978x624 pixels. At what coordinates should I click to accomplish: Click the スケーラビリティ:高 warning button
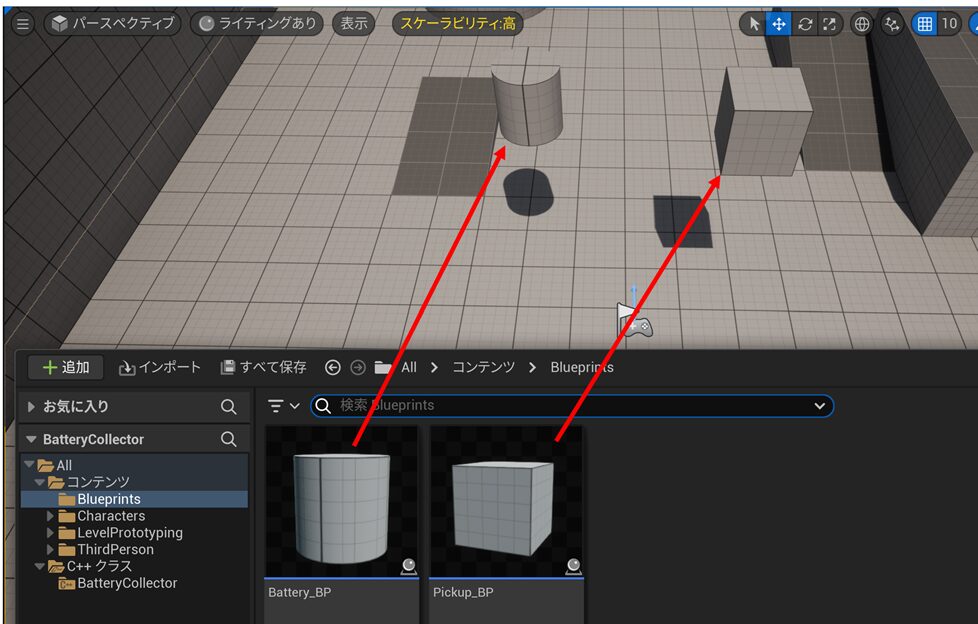click(457, 24)
